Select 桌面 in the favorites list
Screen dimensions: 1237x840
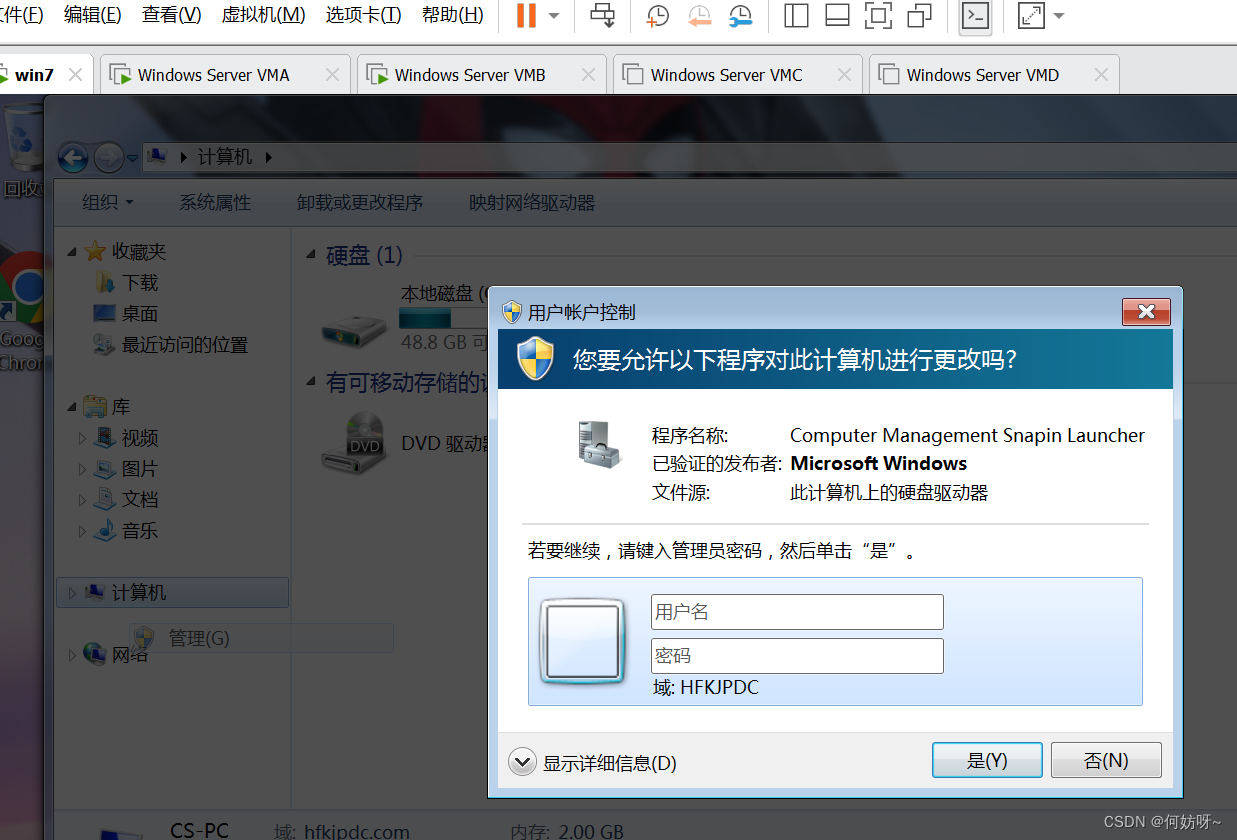(x=140, y=314)
